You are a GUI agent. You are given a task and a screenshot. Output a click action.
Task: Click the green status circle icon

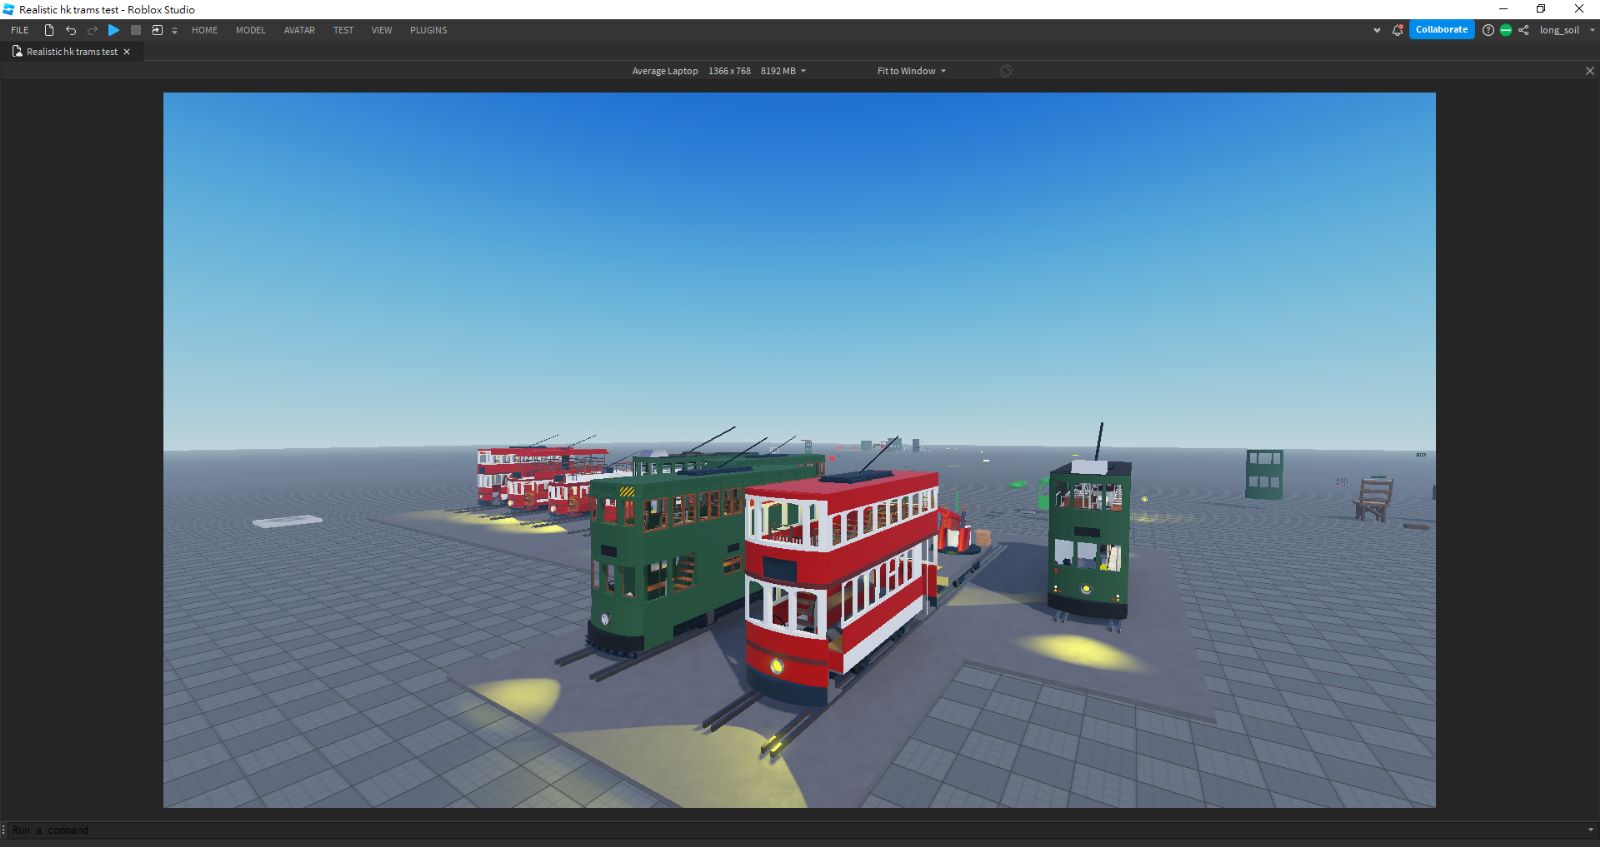pos(1506,30)
